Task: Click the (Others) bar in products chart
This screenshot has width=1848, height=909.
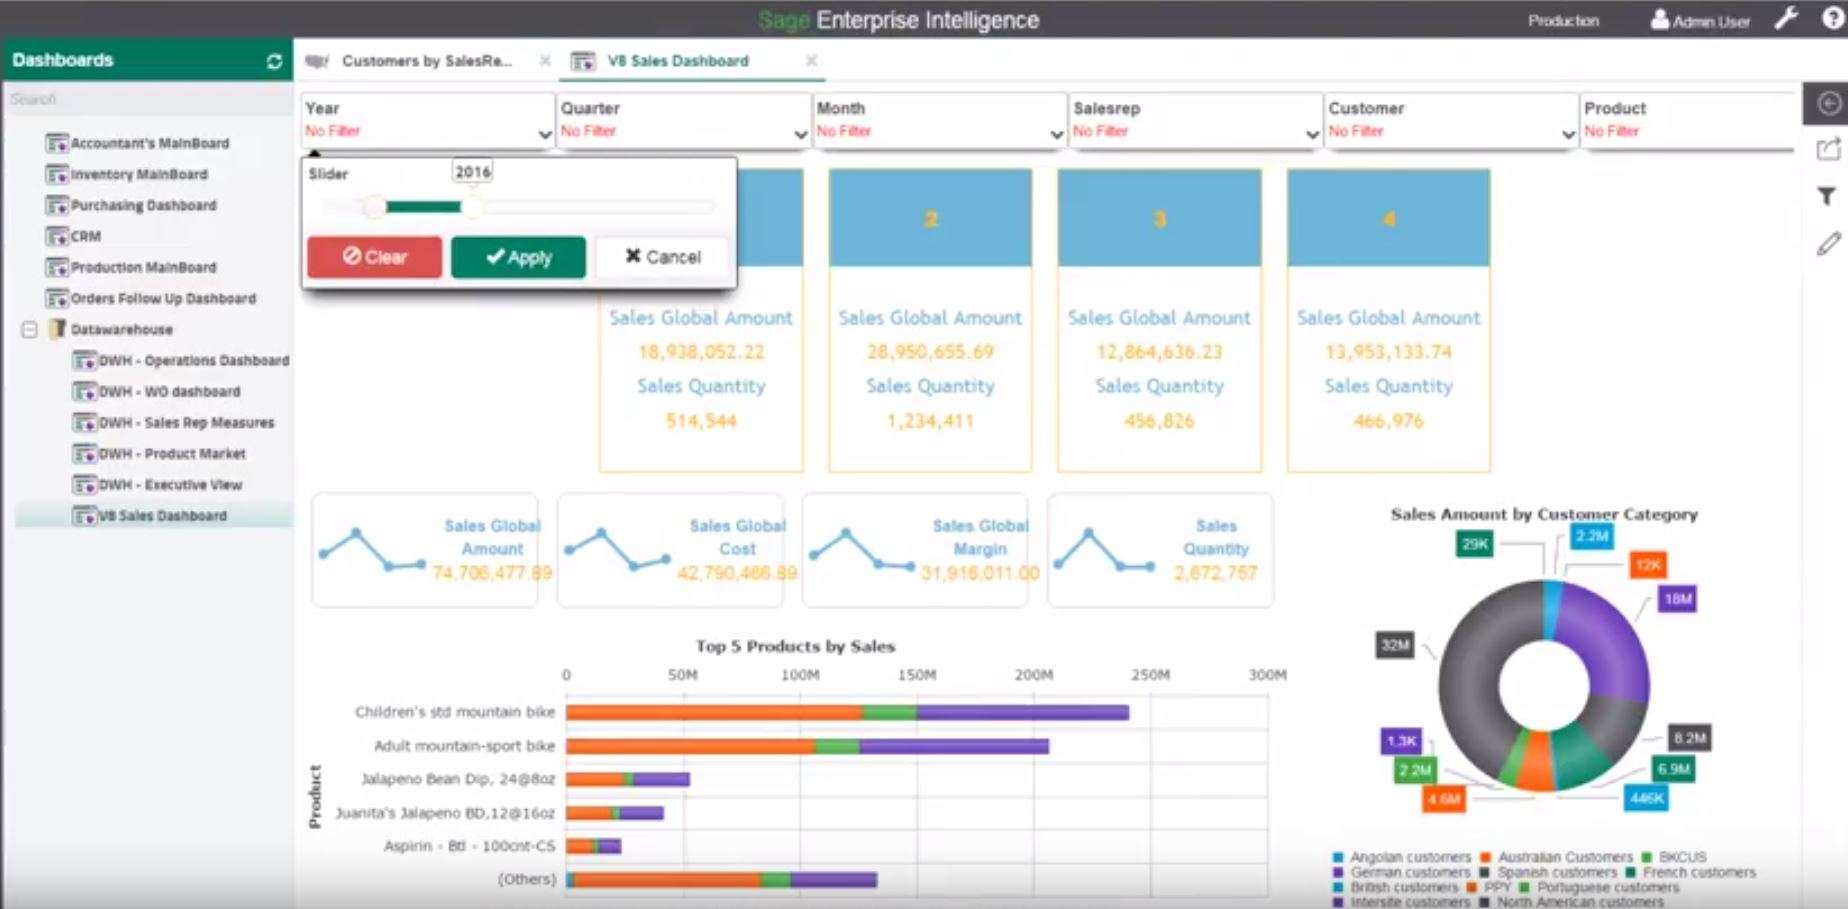Action: [721, 880]
